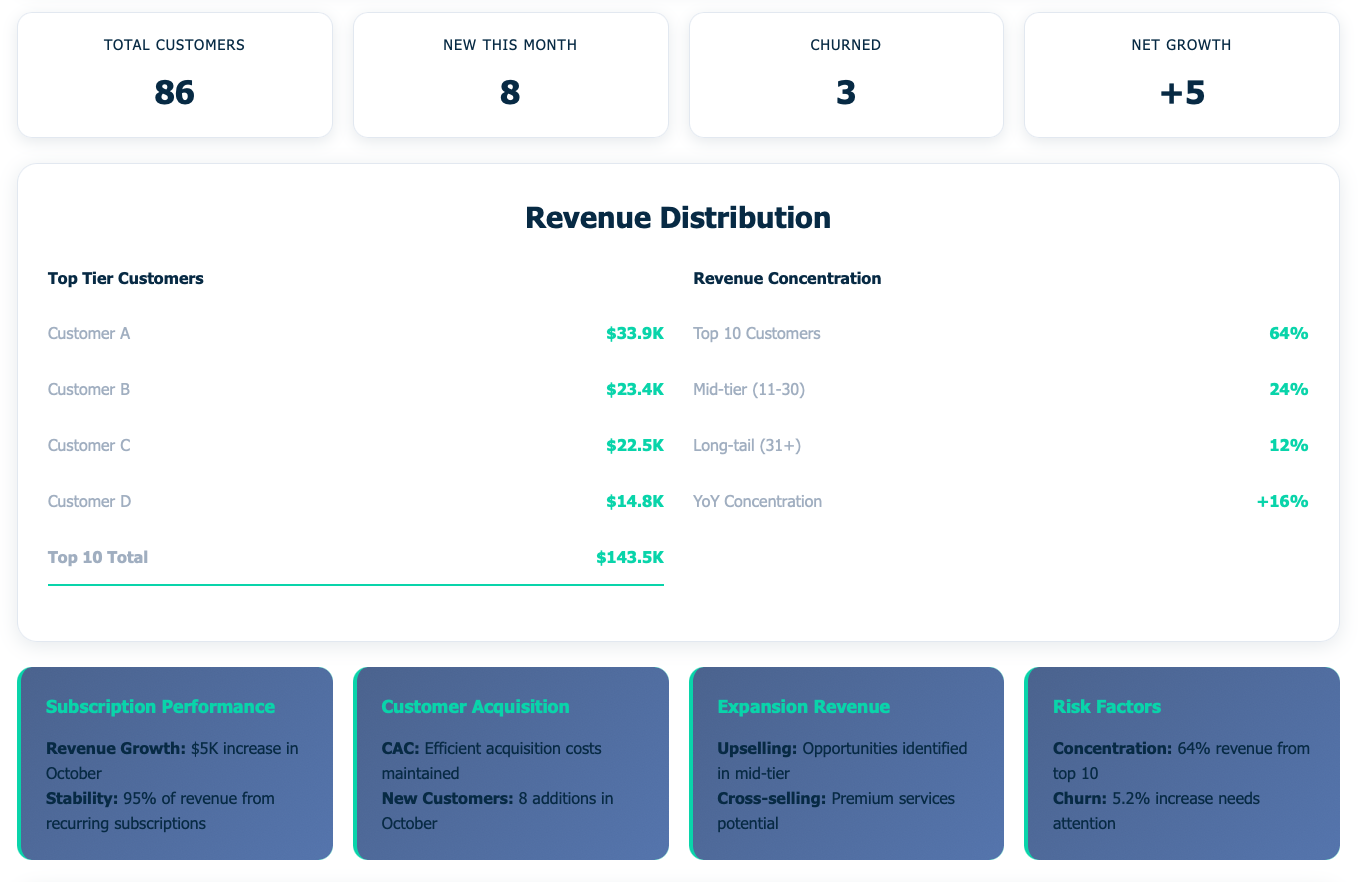Click the Customer Acquisition panel
1358x882 pixels.
coord(510,763)
